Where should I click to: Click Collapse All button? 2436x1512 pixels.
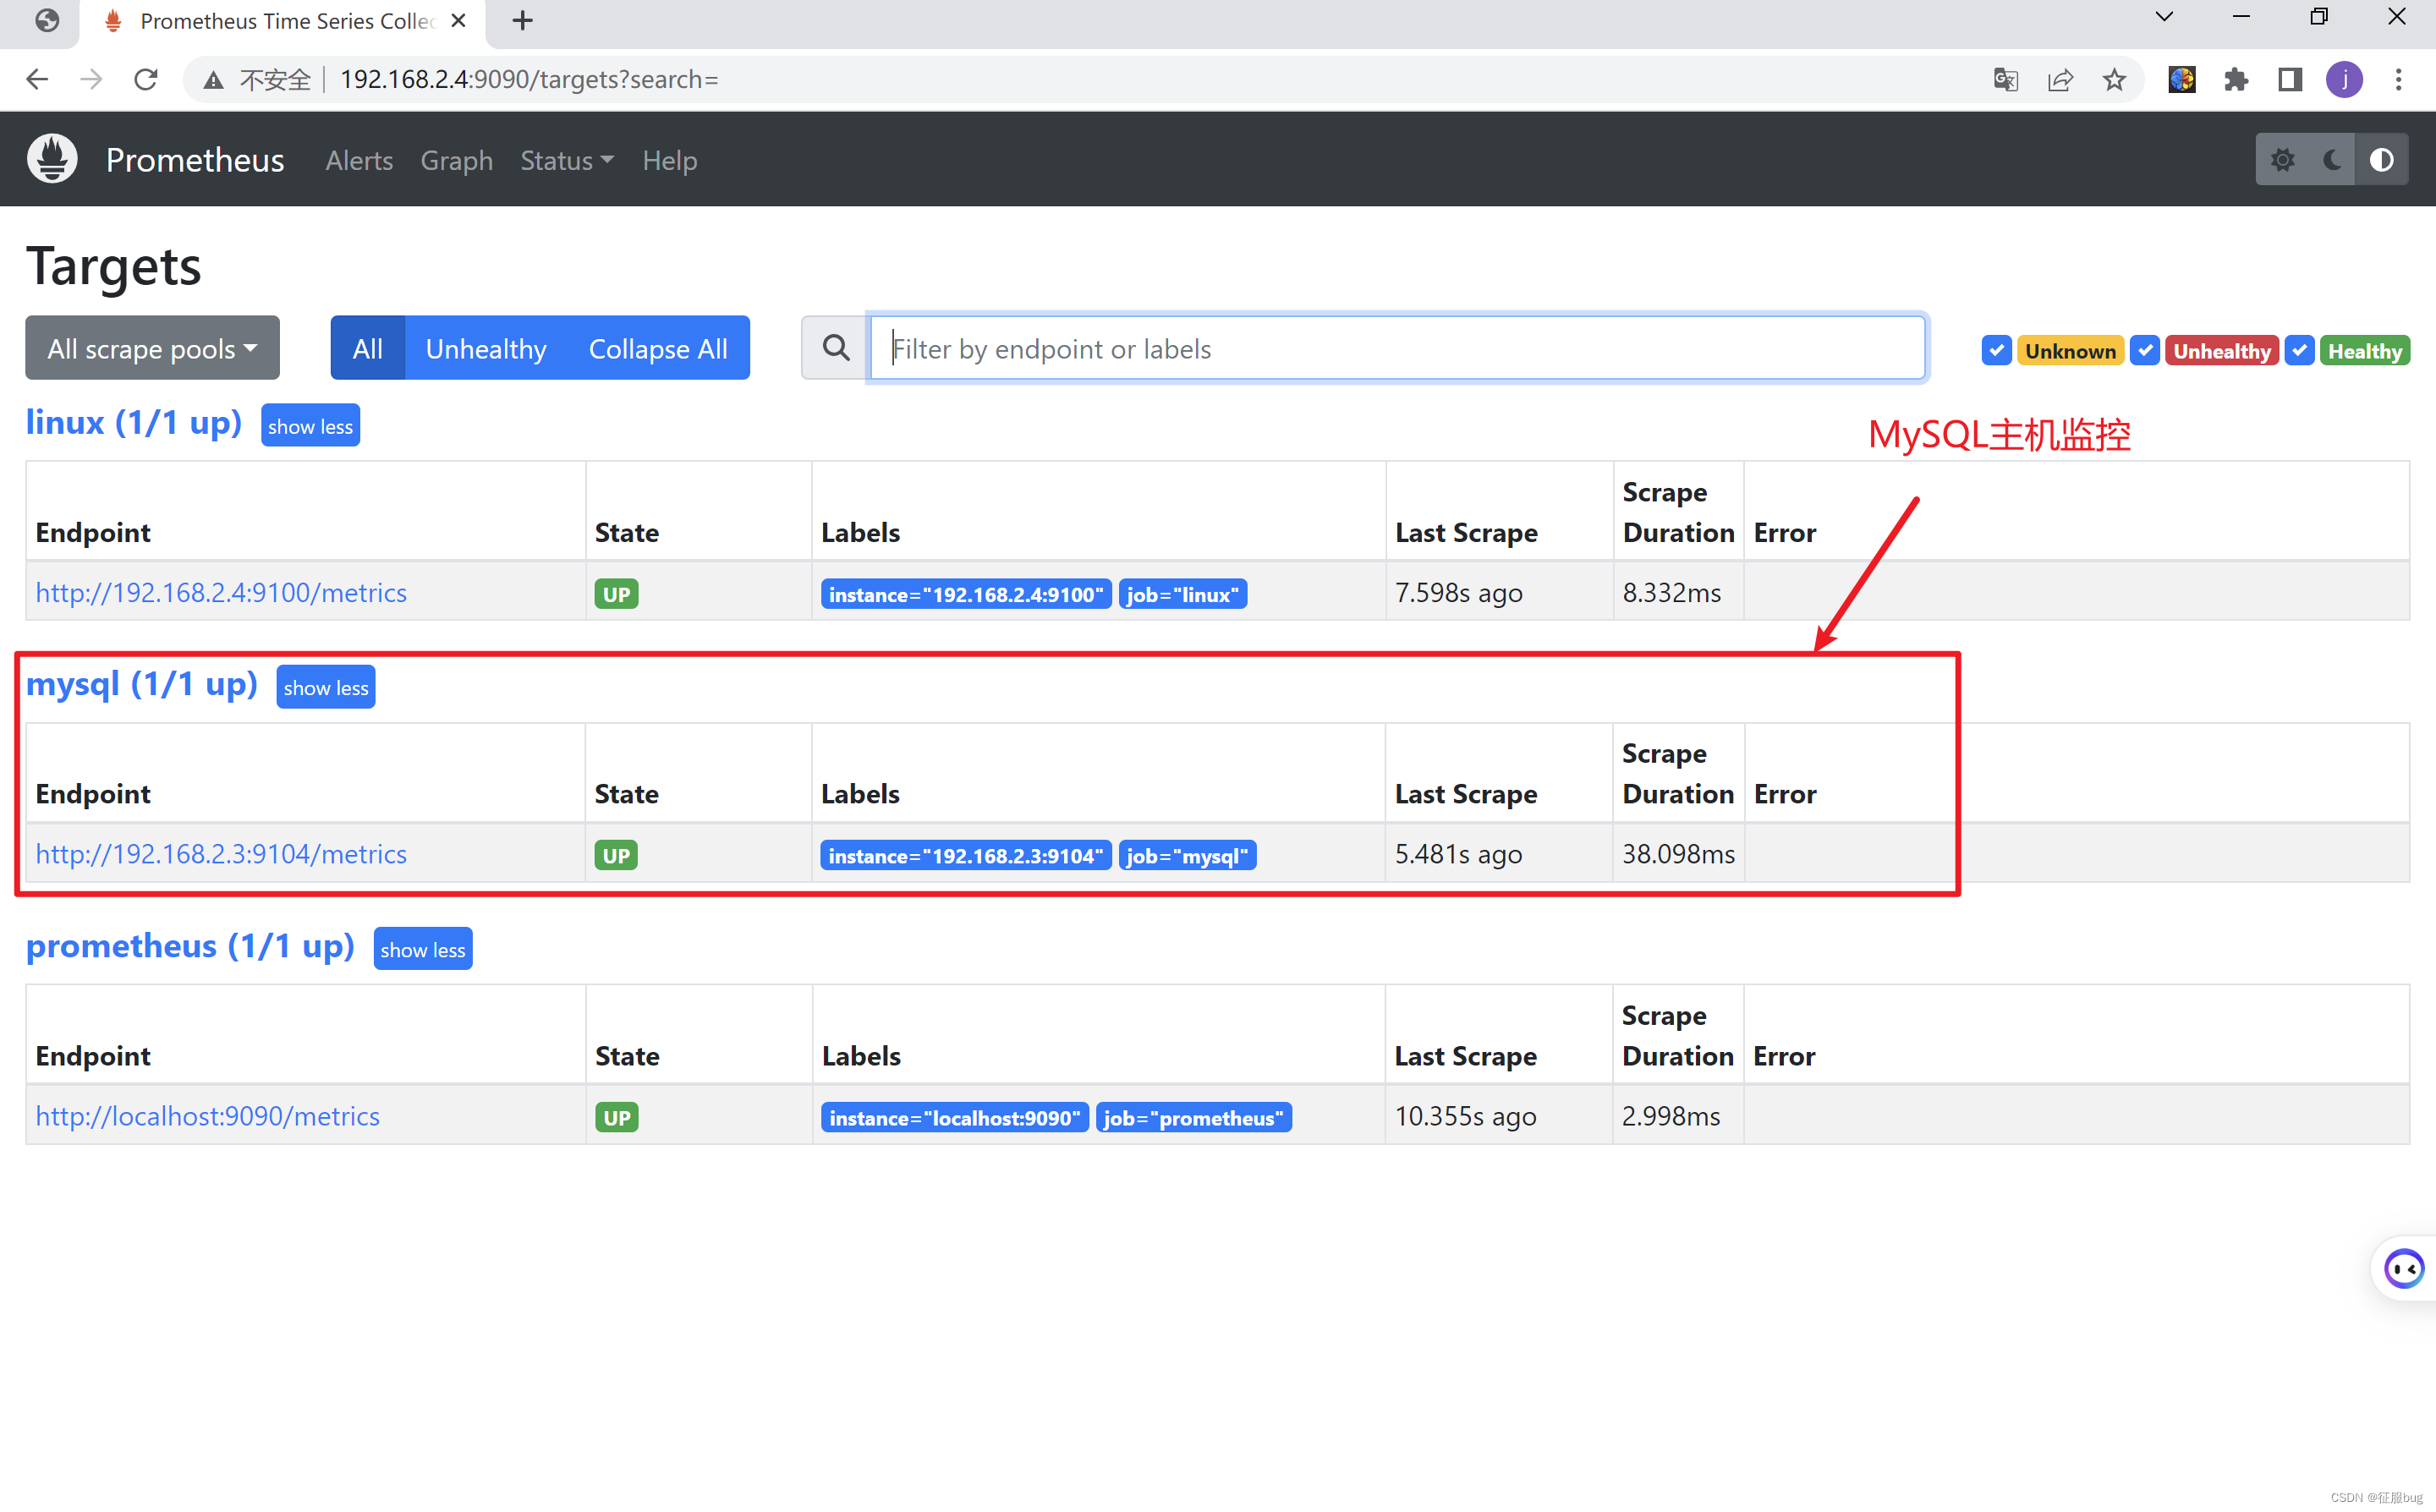coord(658,348)
